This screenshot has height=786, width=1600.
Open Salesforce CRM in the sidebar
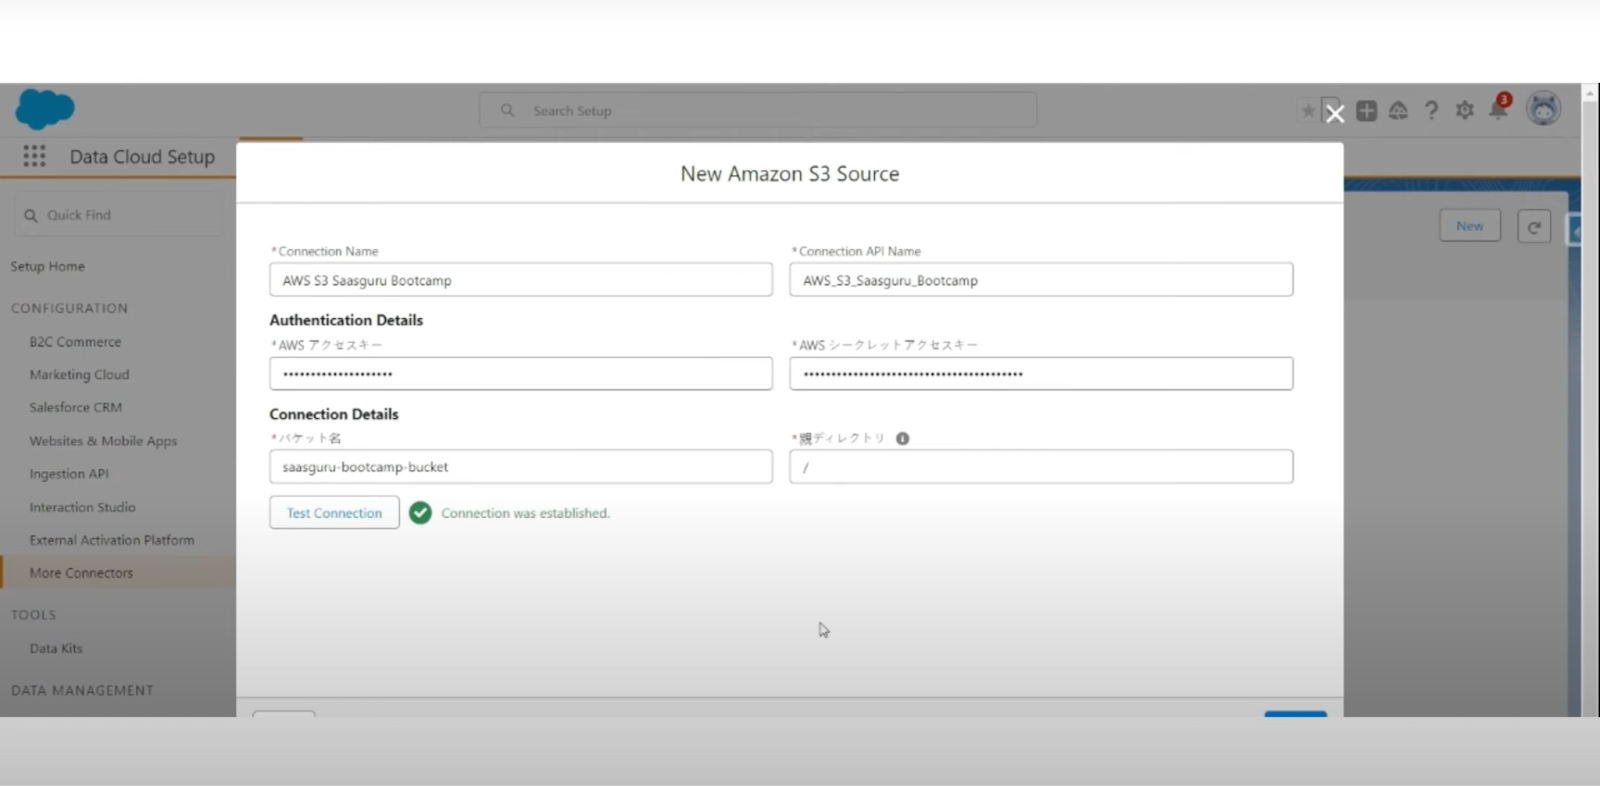click(x=75, y=408)
